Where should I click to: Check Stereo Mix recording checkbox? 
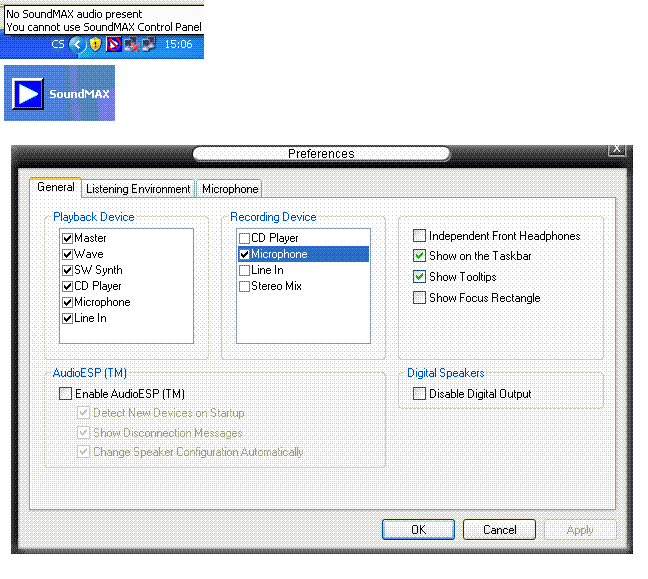pos(244,286)
